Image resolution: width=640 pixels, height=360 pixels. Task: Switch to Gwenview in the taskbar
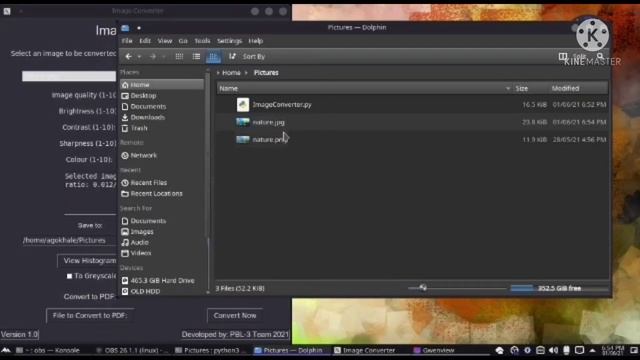(x=434, y=350)
